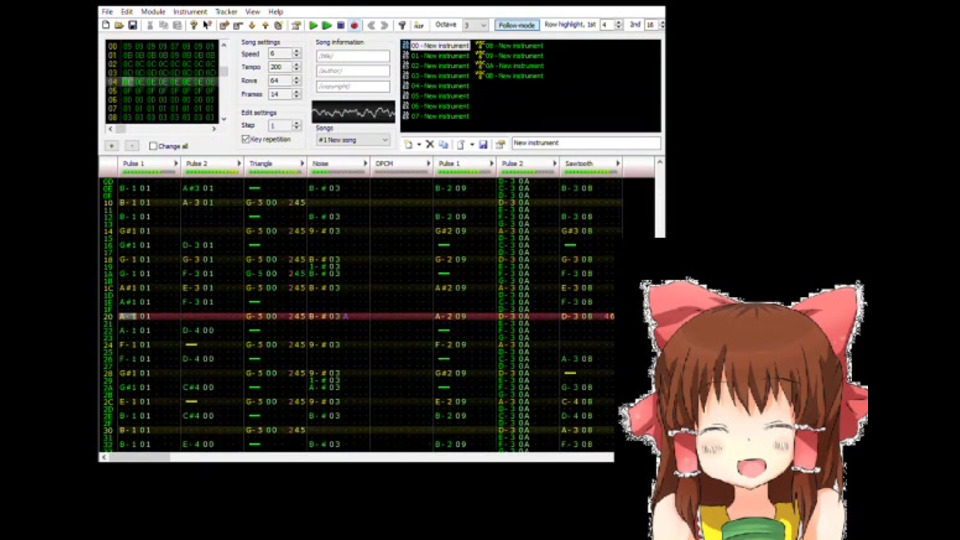Stop playback with the blue square icon
Screen dimensions: 960x540
[340, 25]
